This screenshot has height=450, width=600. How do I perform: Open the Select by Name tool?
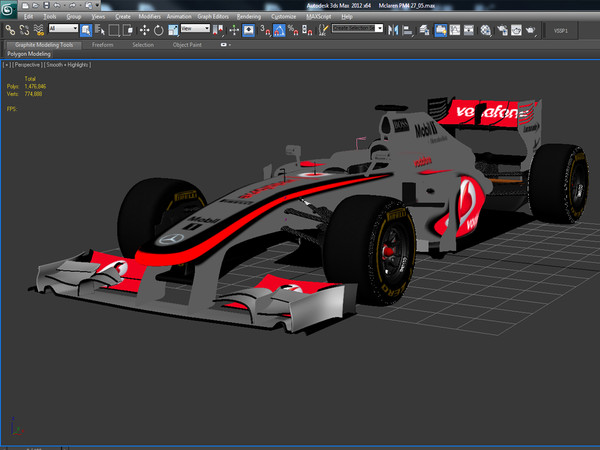[100, 30]
